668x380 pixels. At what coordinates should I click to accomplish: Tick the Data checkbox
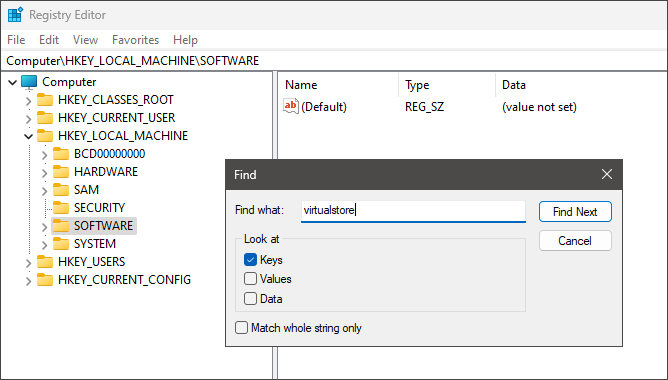pos(250,298)
